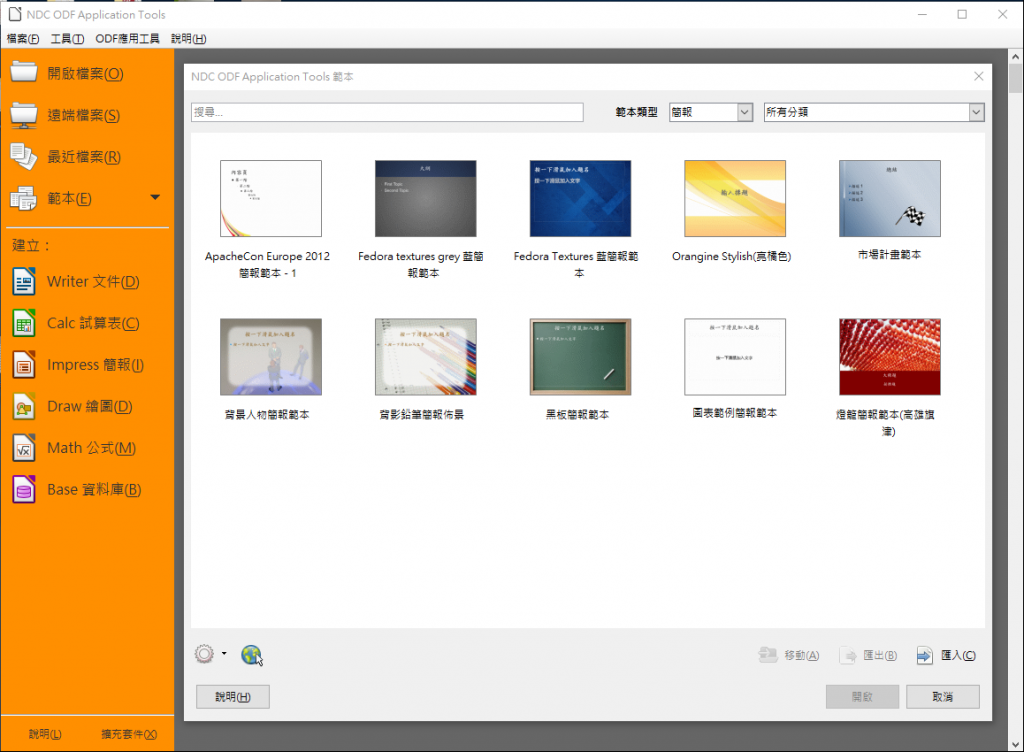Click the Draw 繪圖 icon
1024x752 pixels.
pos(24,407)
